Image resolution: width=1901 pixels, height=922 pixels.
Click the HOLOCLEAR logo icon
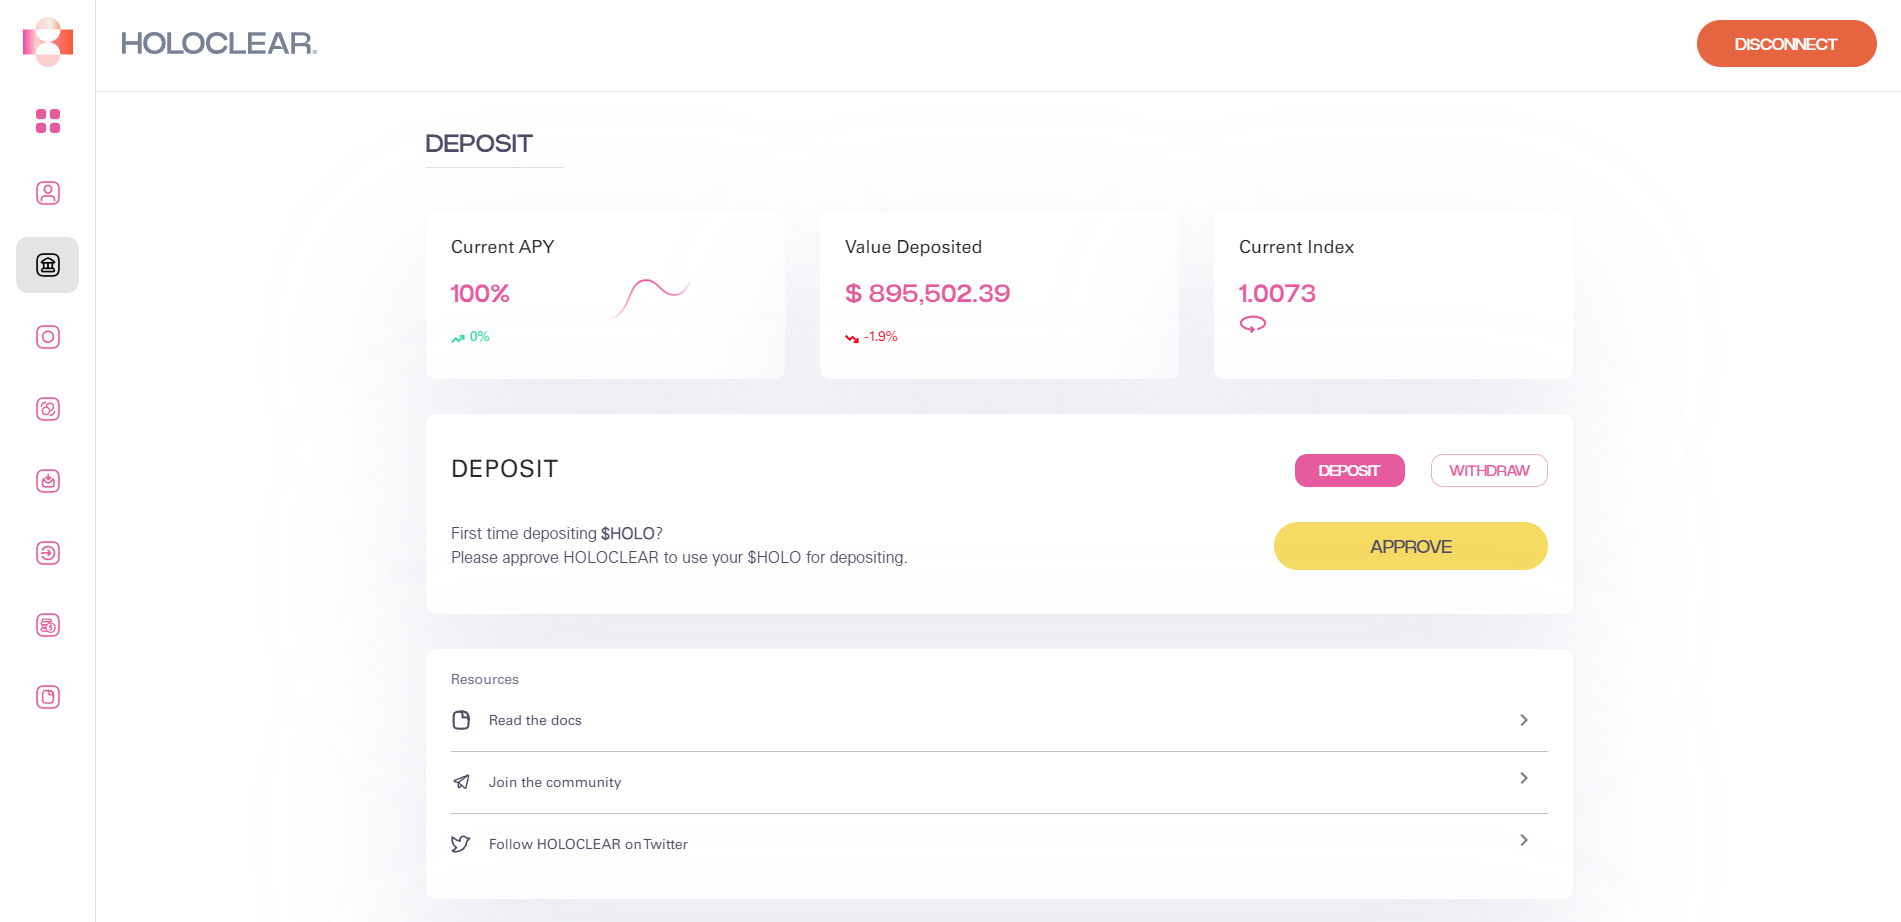(x=48, y=42)
